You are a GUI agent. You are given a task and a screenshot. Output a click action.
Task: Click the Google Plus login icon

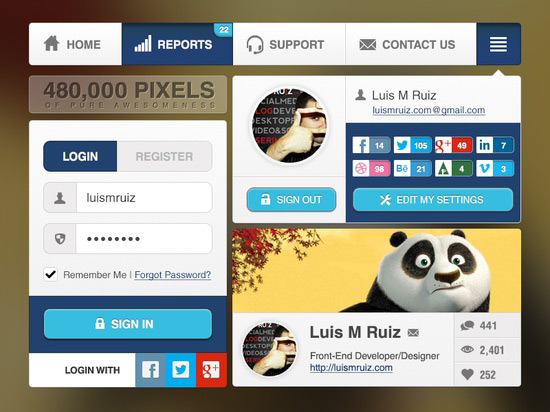point(211,370)
